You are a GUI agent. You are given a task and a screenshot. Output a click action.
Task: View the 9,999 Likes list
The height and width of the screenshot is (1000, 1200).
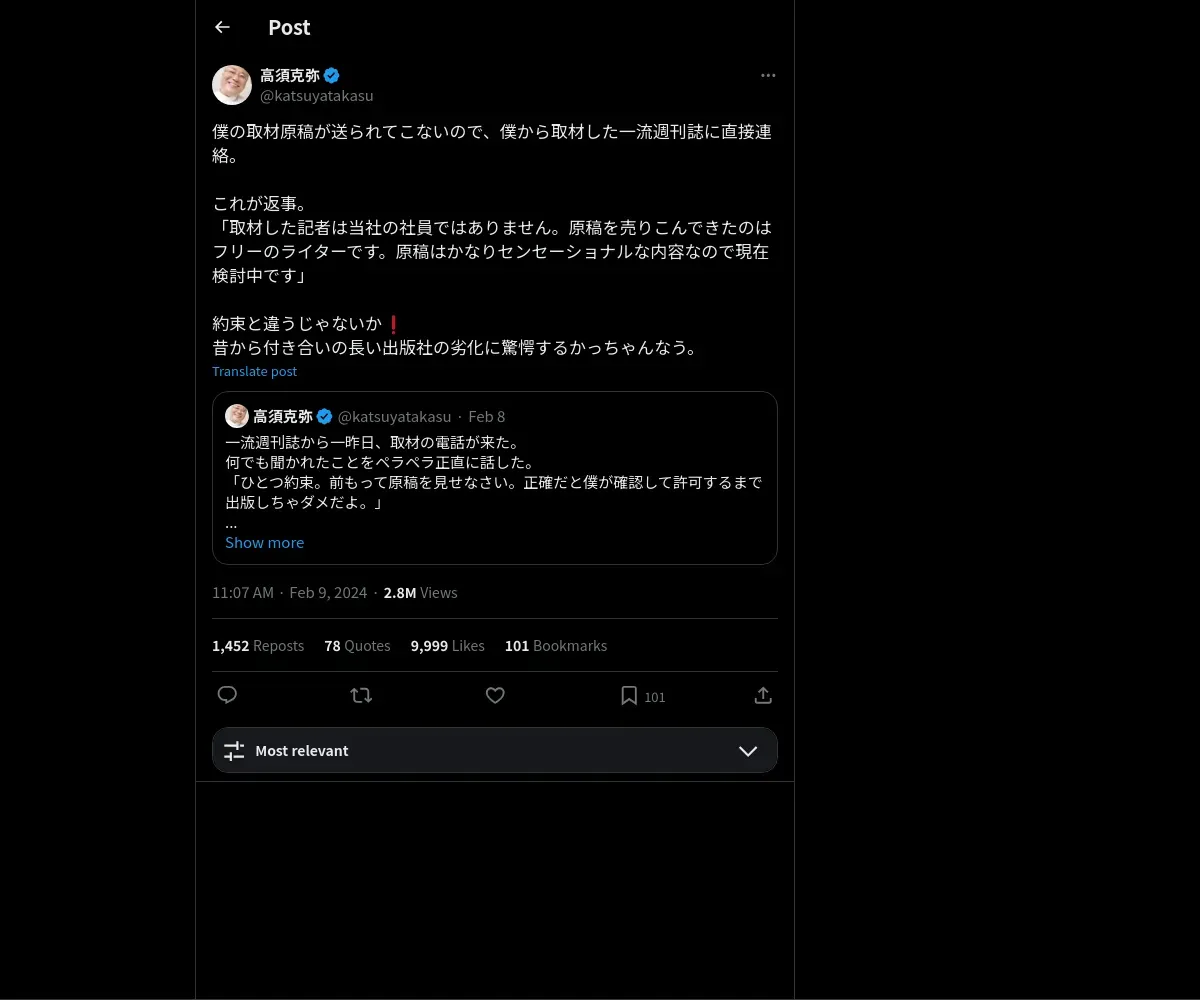[447, 646]
